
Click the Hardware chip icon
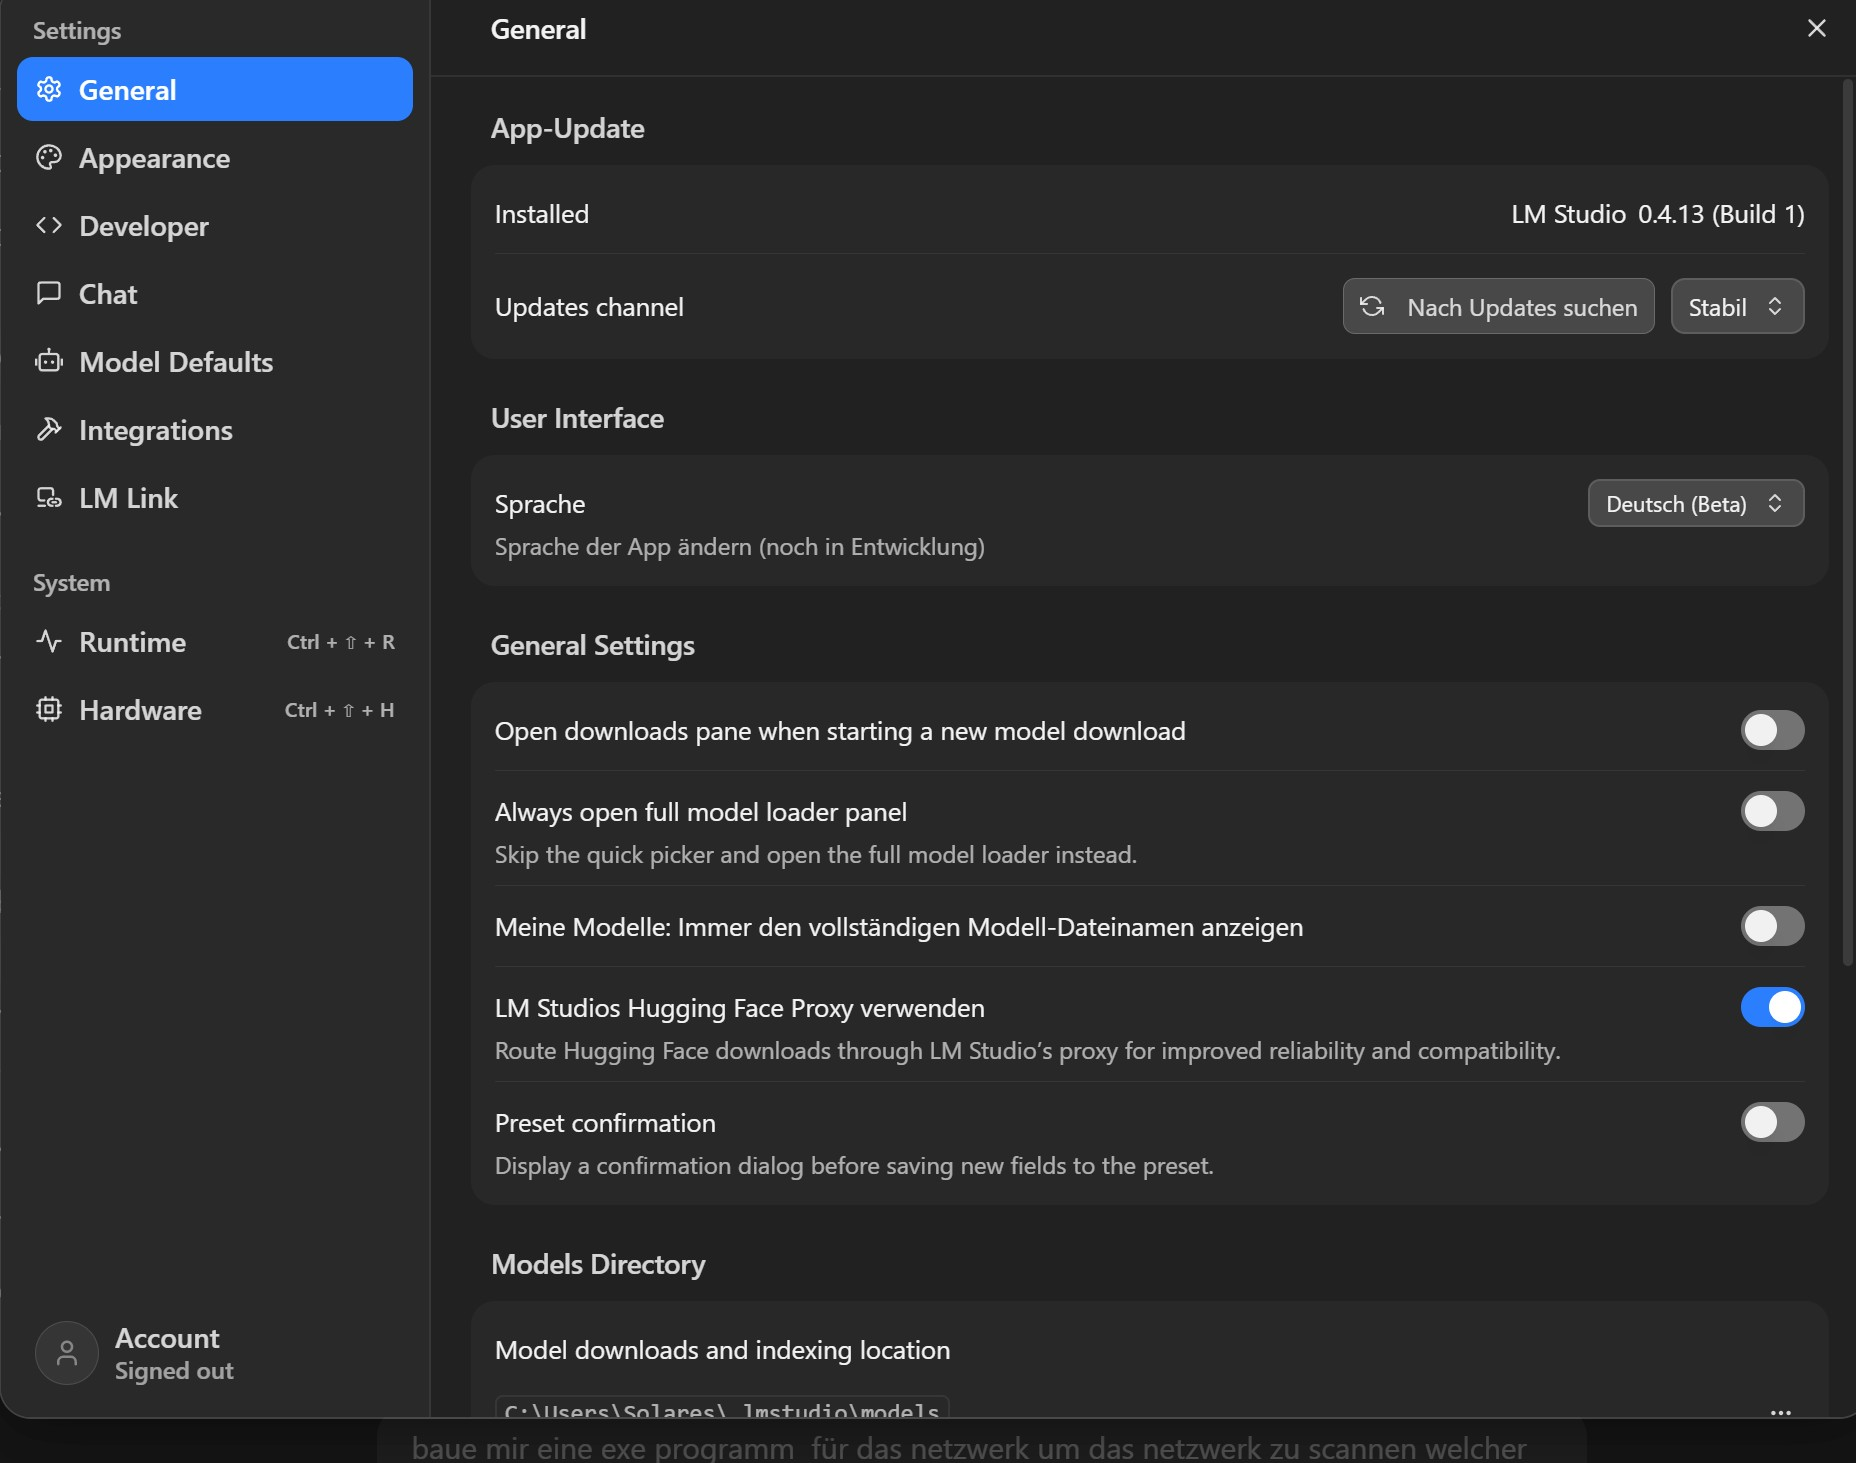[49, 709]
